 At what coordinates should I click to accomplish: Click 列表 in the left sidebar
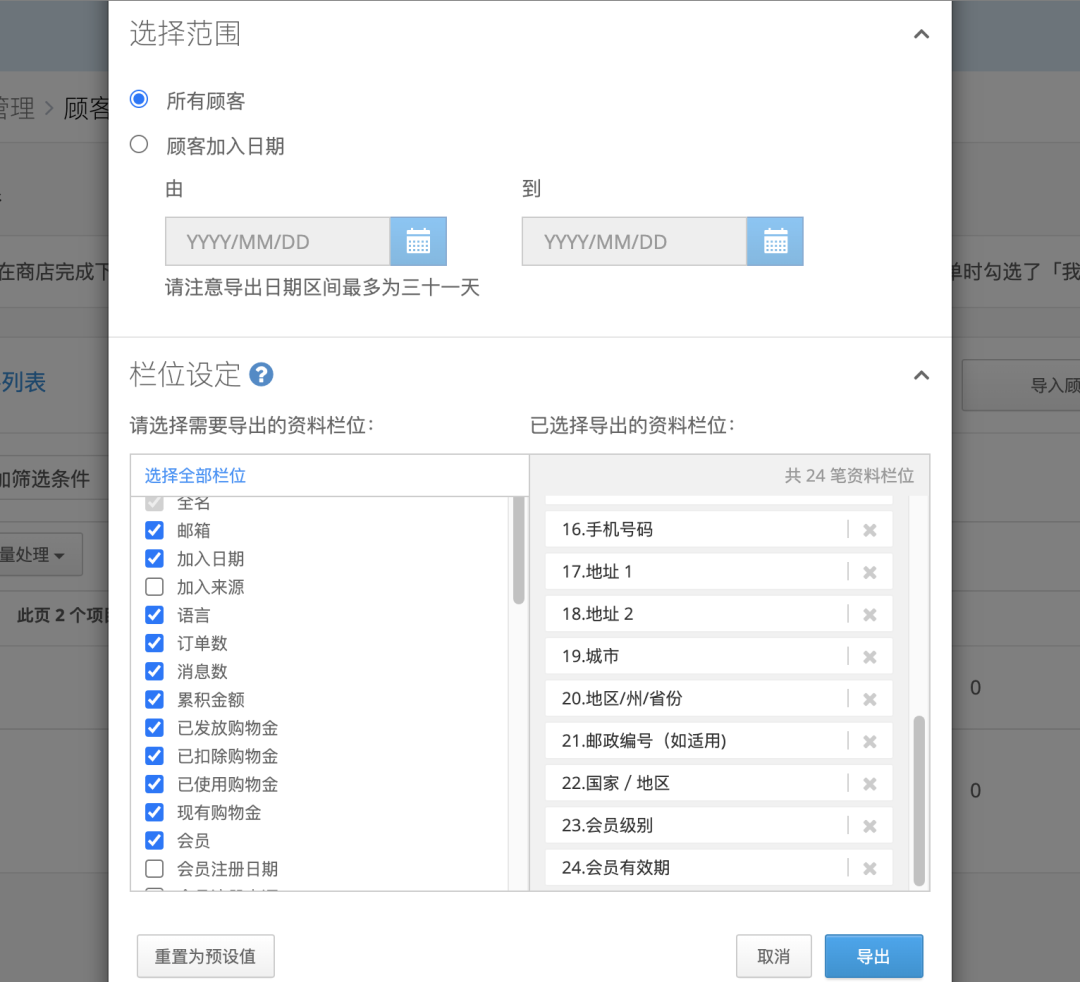pyautogui.click(x=22, y=381)
